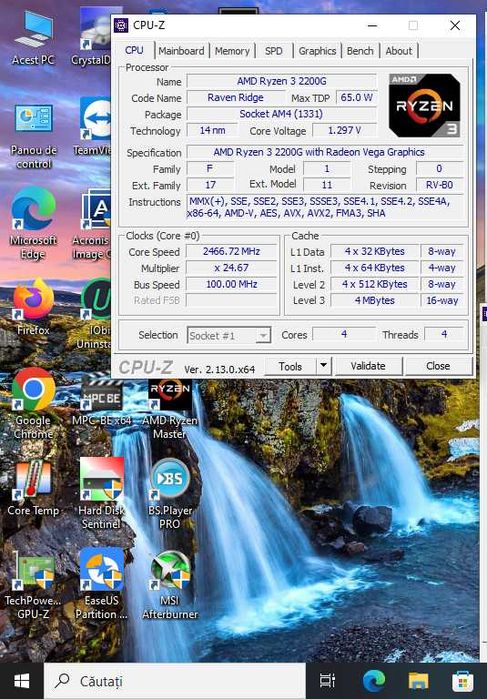The height and width of the screenshot is (699, 487).
Task: Go to the Bench tab
Action: point(360,51)
